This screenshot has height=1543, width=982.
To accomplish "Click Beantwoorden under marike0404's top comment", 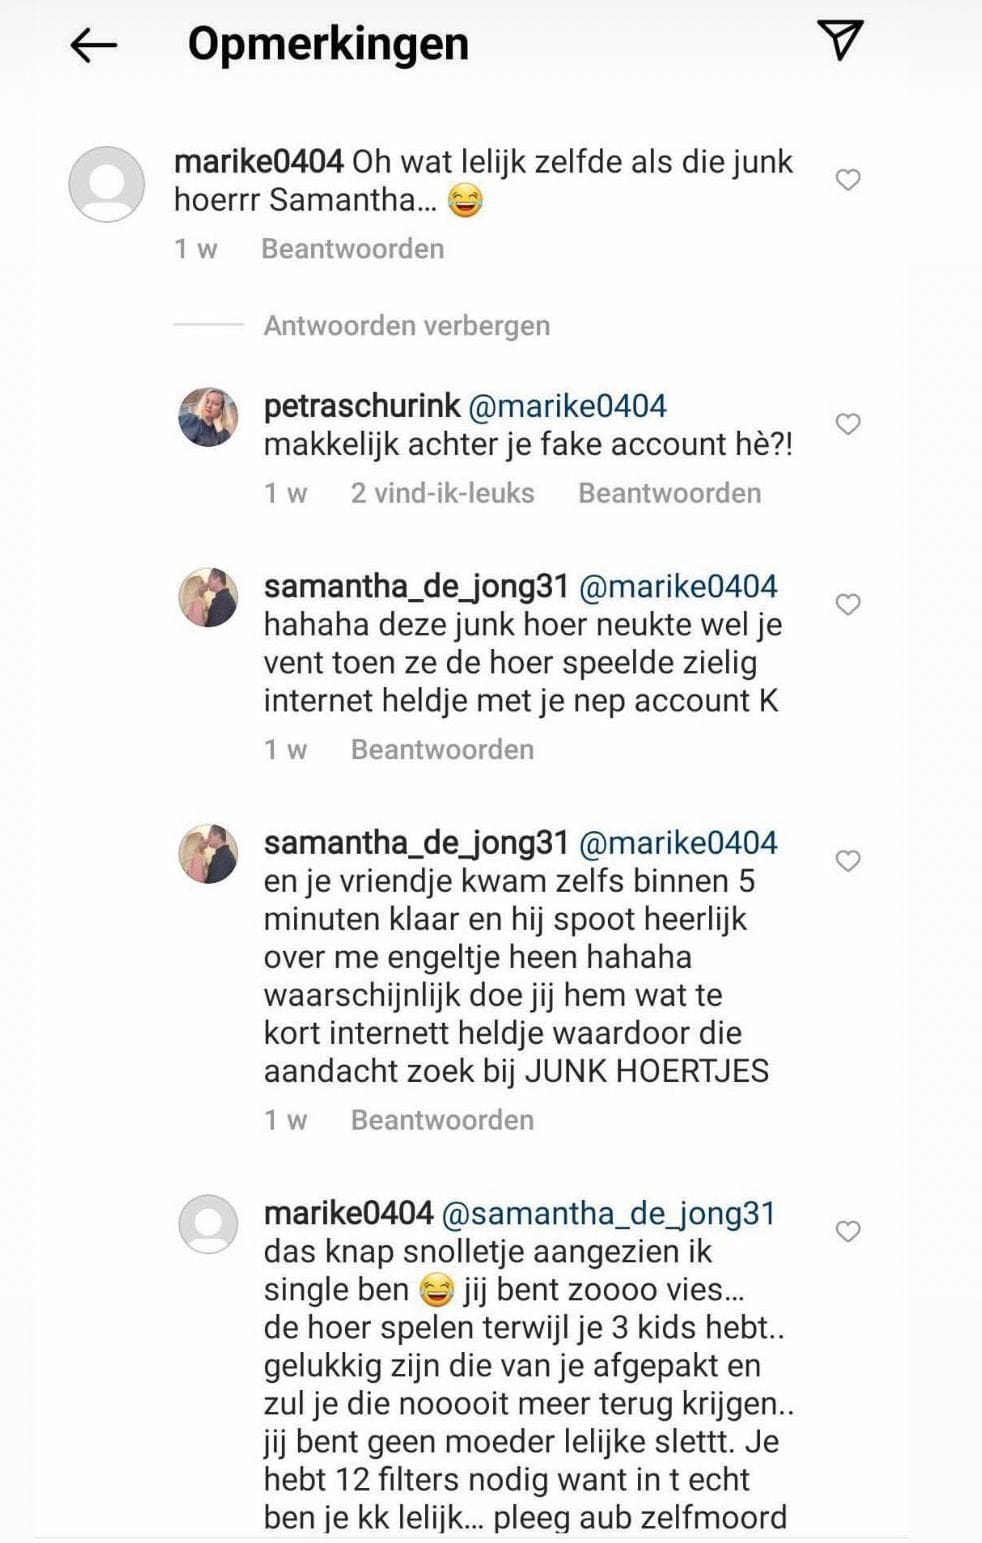I will point(352,248).
